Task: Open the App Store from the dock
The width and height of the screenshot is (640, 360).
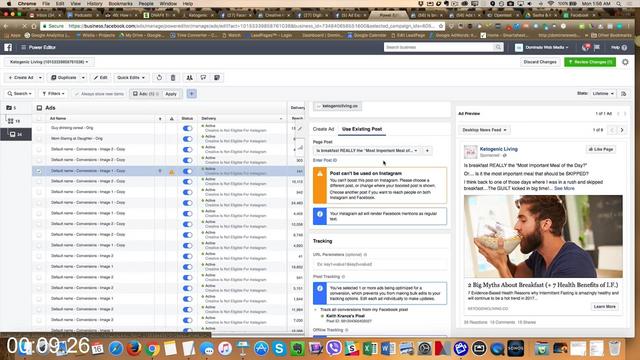Action: (261, 348)
